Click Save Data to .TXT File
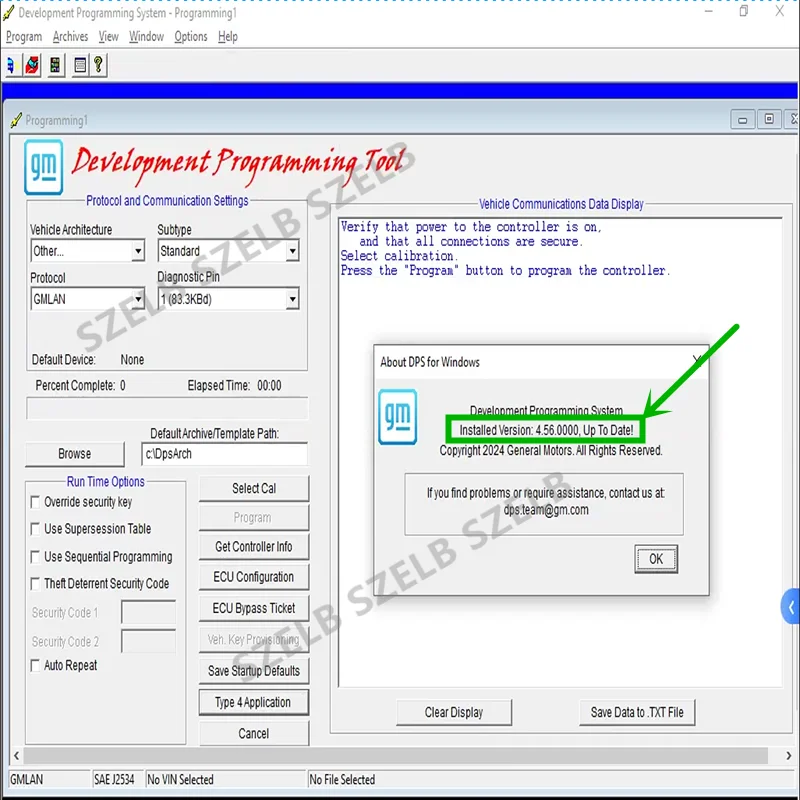 point(637,712)
